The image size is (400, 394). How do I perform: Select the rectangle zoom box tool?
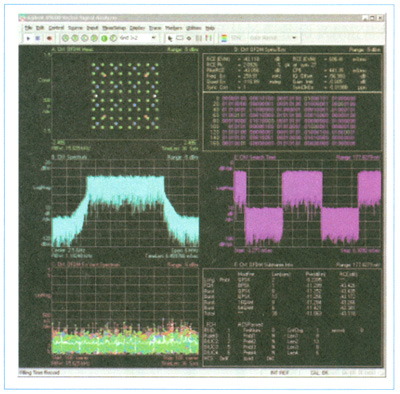coord(180,38)
